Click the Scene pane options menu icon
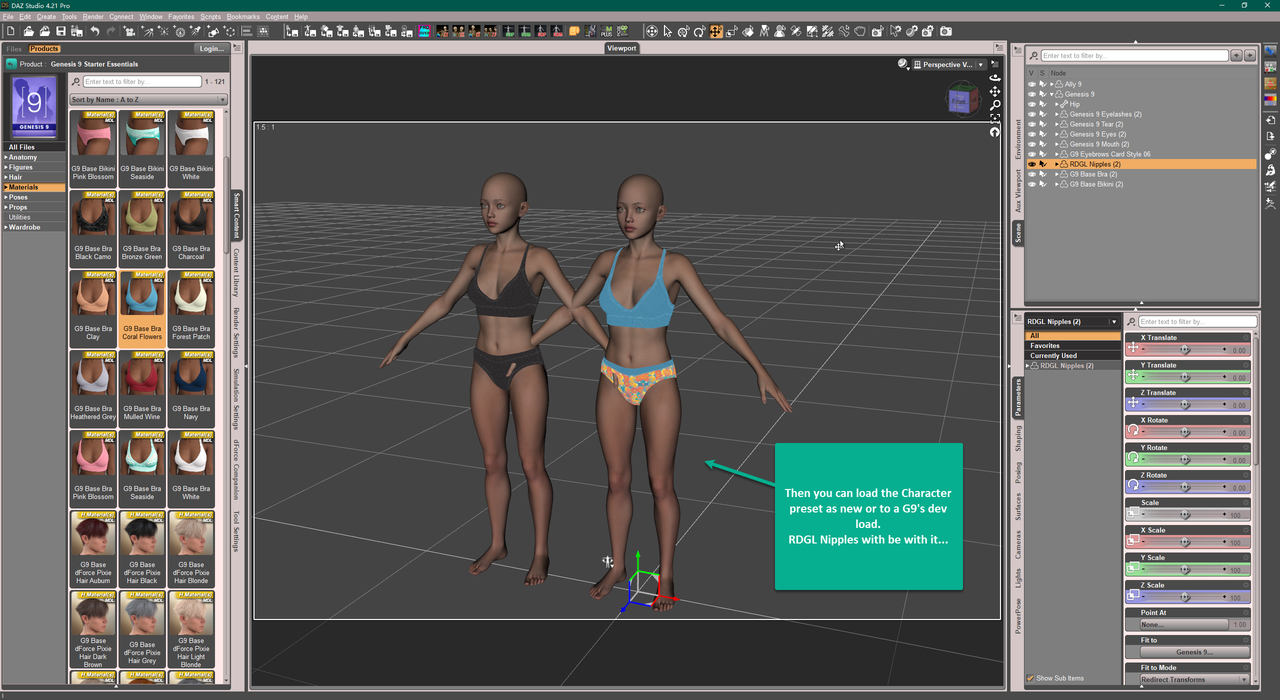The image size is (1280, 700). click(x=1020, y=48)
